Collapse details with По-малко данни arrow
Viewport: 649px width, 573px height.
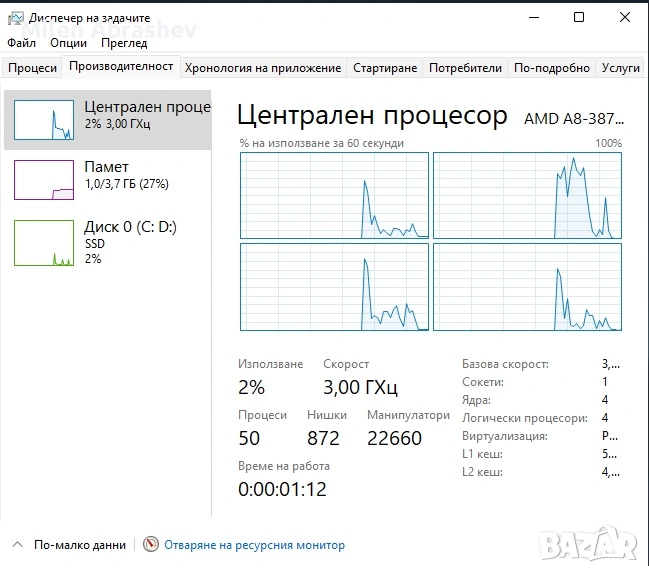(x=17, y=545)
